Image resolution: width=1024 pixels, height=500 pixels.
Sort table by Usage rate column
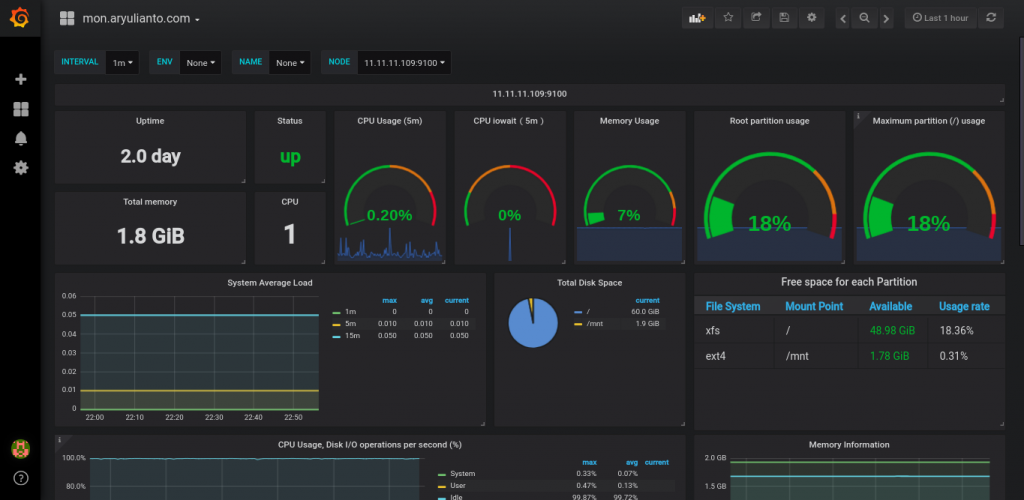click(964, 306)
